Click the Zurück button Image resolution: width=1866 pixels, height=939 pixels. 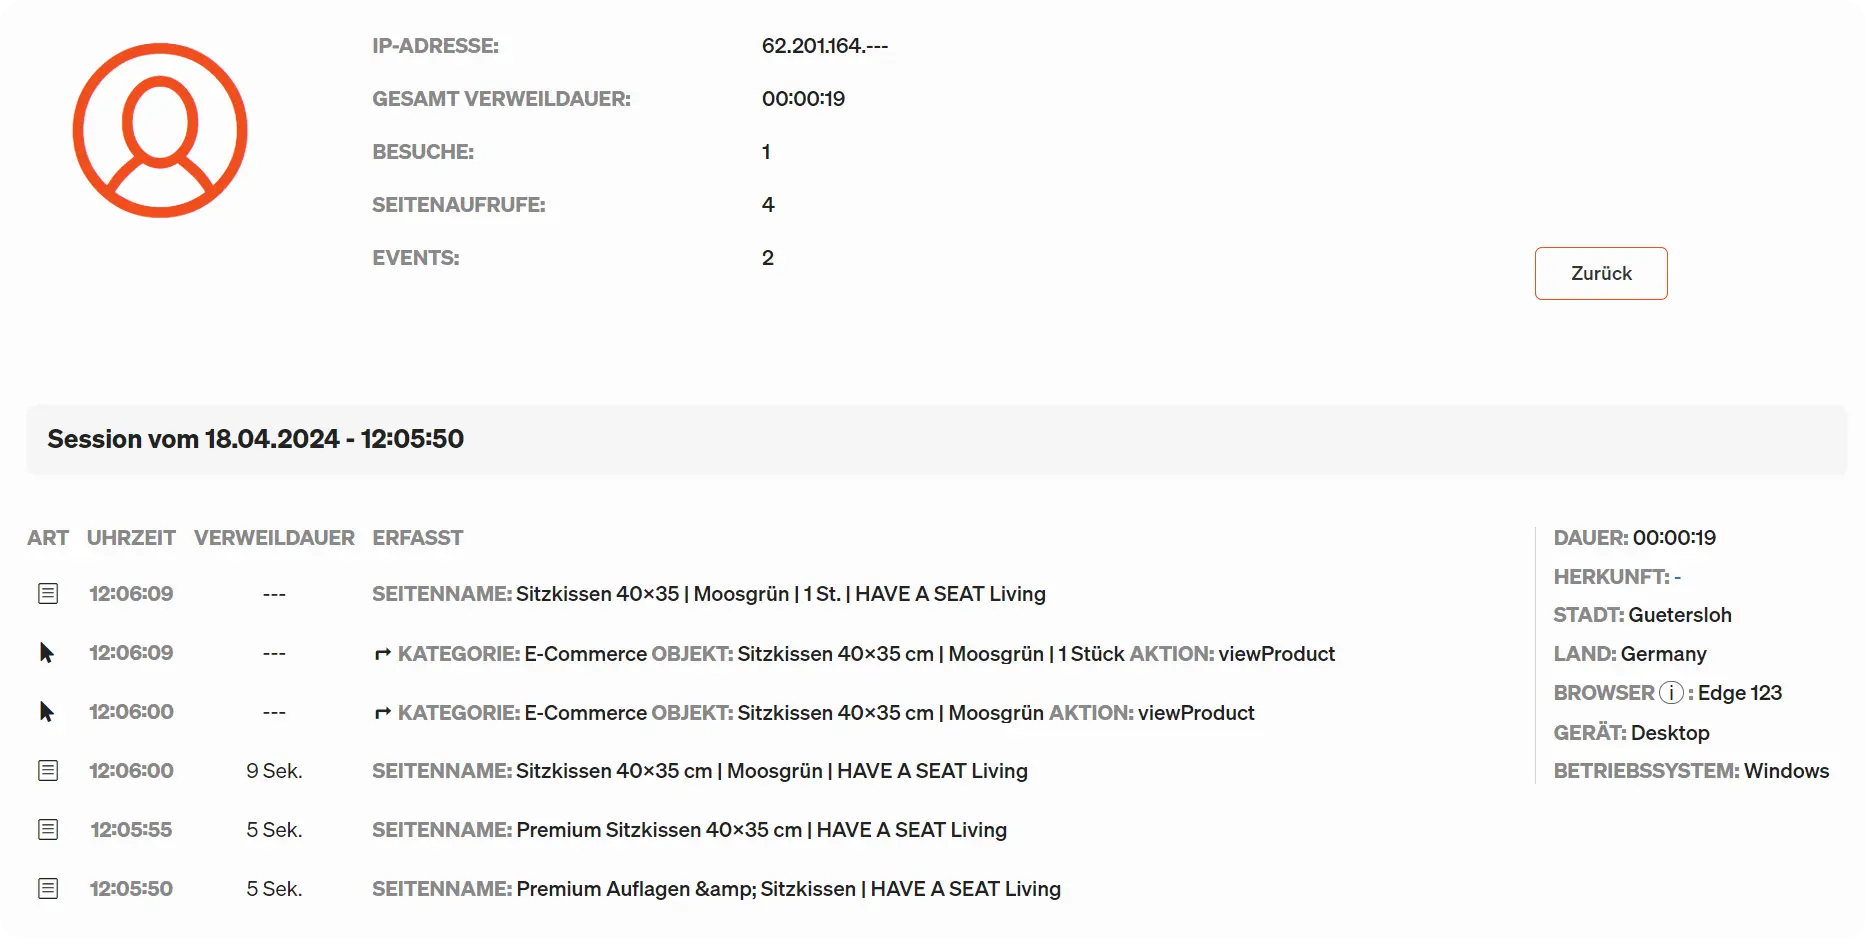point(1600,273)
